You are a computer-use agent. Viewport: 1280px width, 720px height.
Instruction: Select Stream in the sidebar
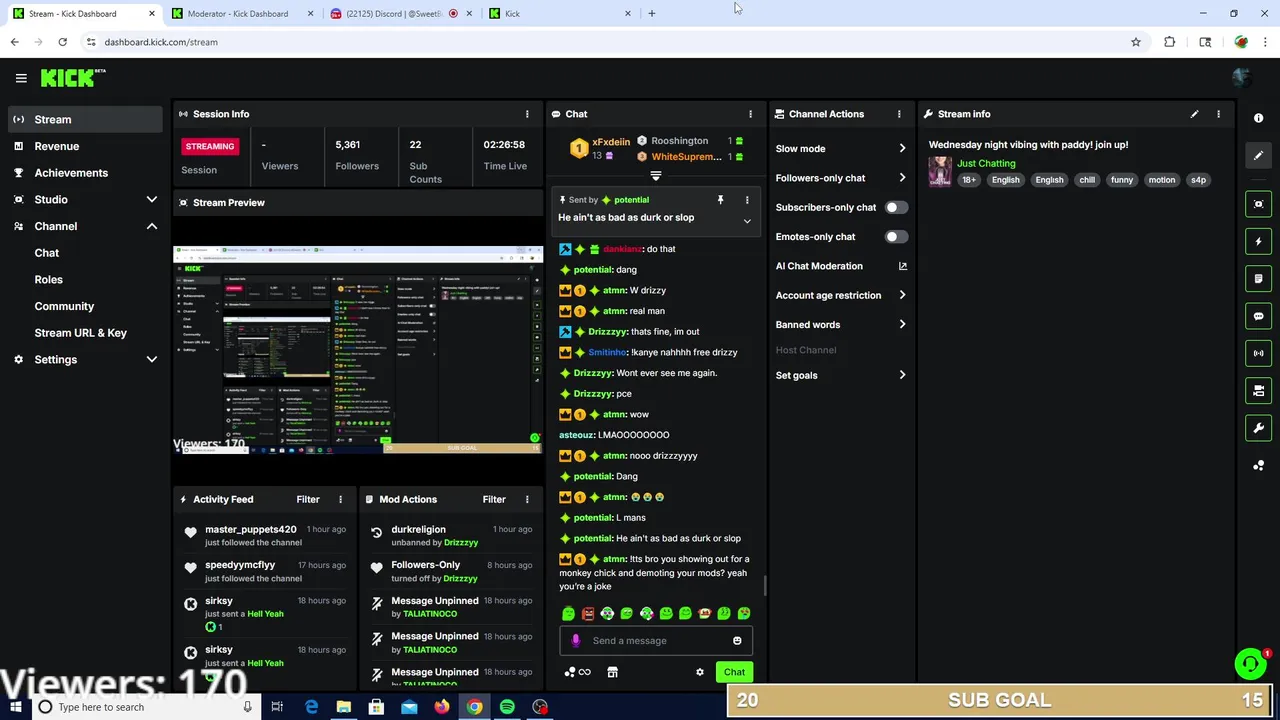[85, 119]
